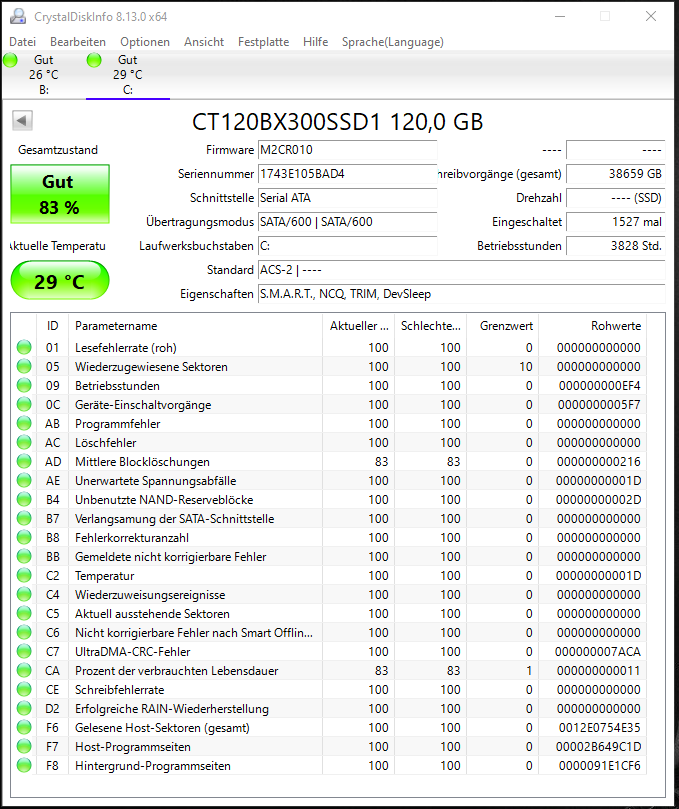Click the Standard field ACS-2

pos(461,270)
